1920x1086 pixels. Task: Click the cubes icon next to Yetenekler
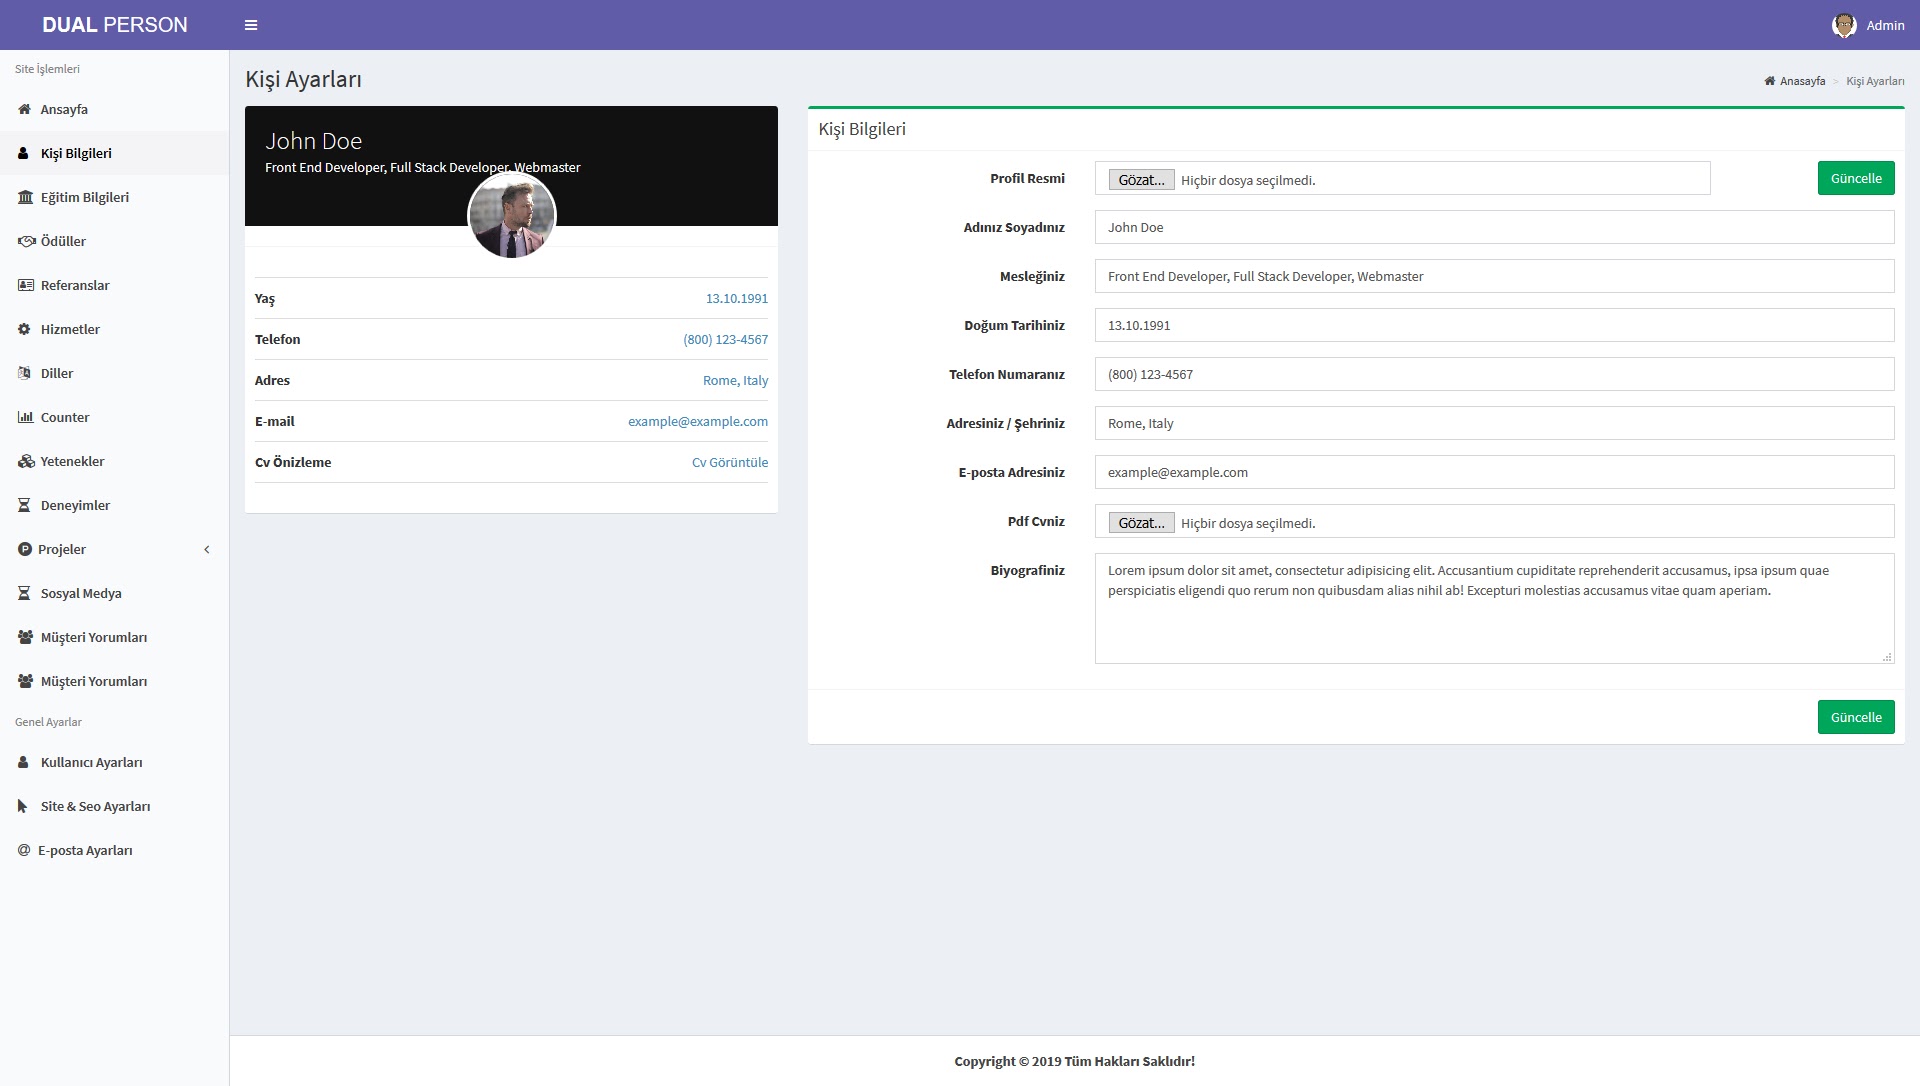(26, 461)
